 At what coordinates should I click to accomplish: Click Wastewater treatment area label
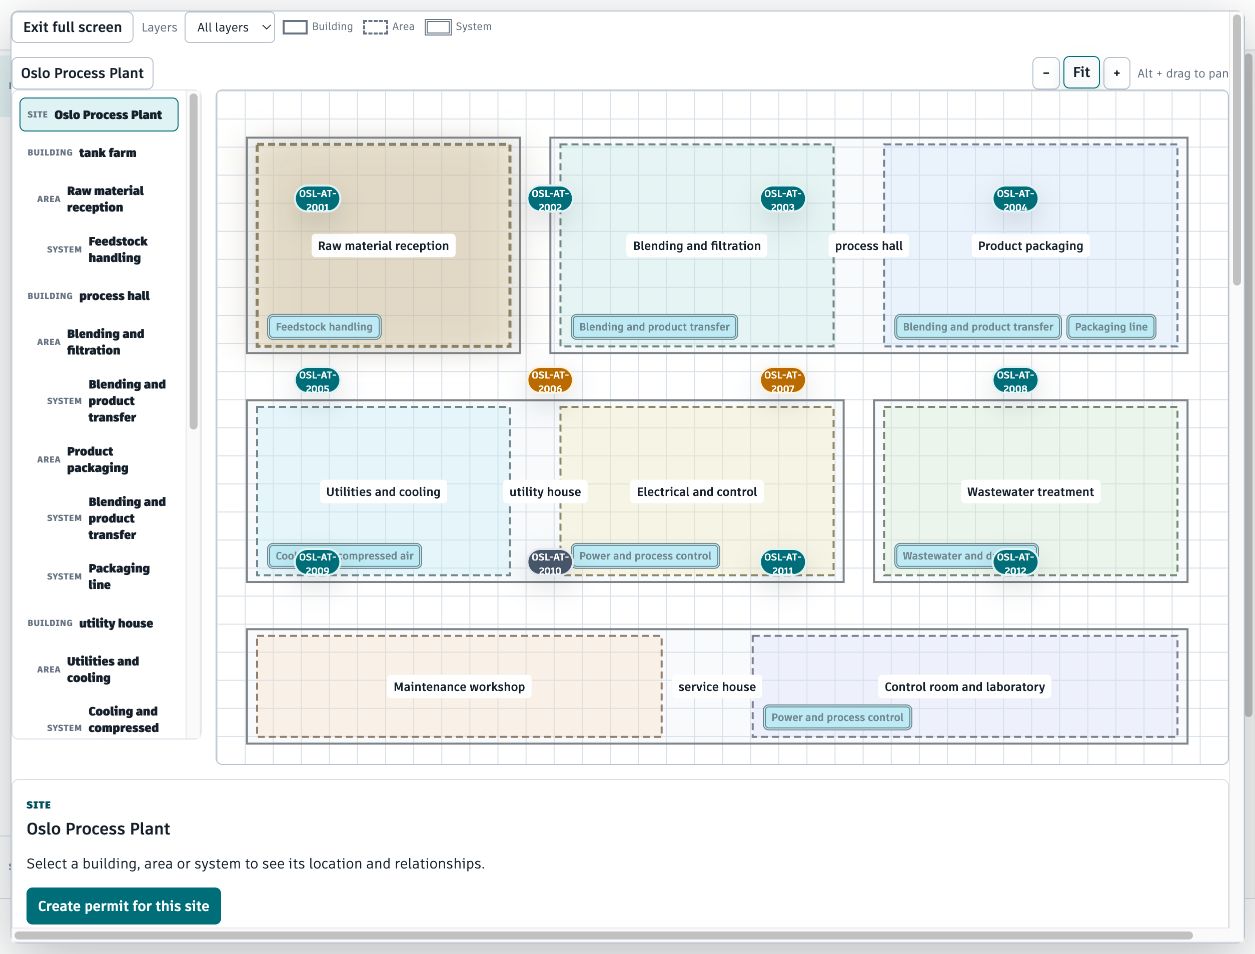point(1030,492)
